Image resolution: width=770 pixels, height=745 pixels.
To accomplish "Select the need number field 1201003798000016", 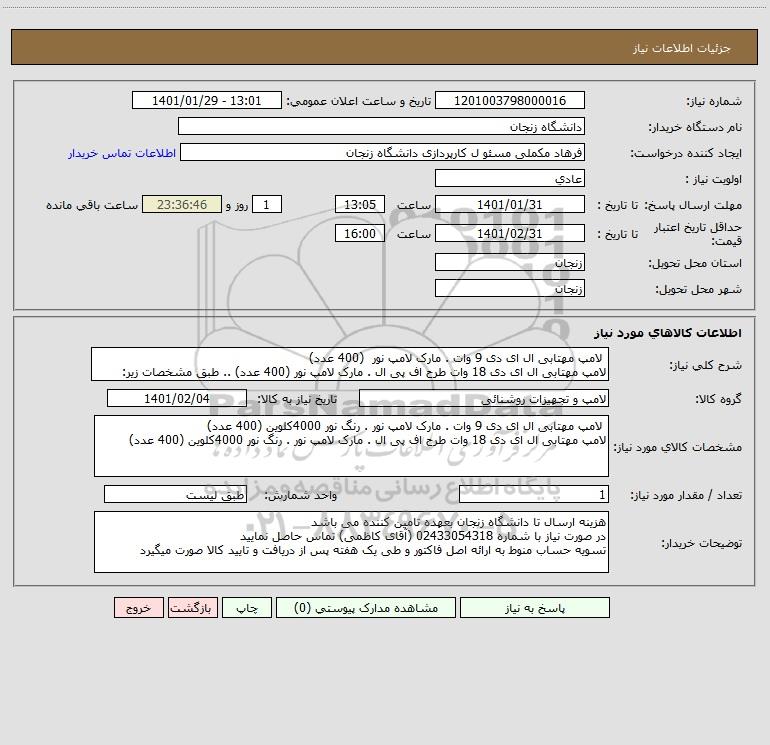I will pos(510,100).
